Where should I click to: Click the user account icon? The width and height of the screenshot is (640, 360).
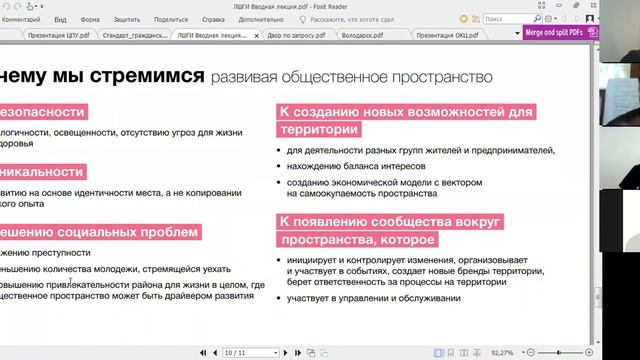tap(589, 19)
